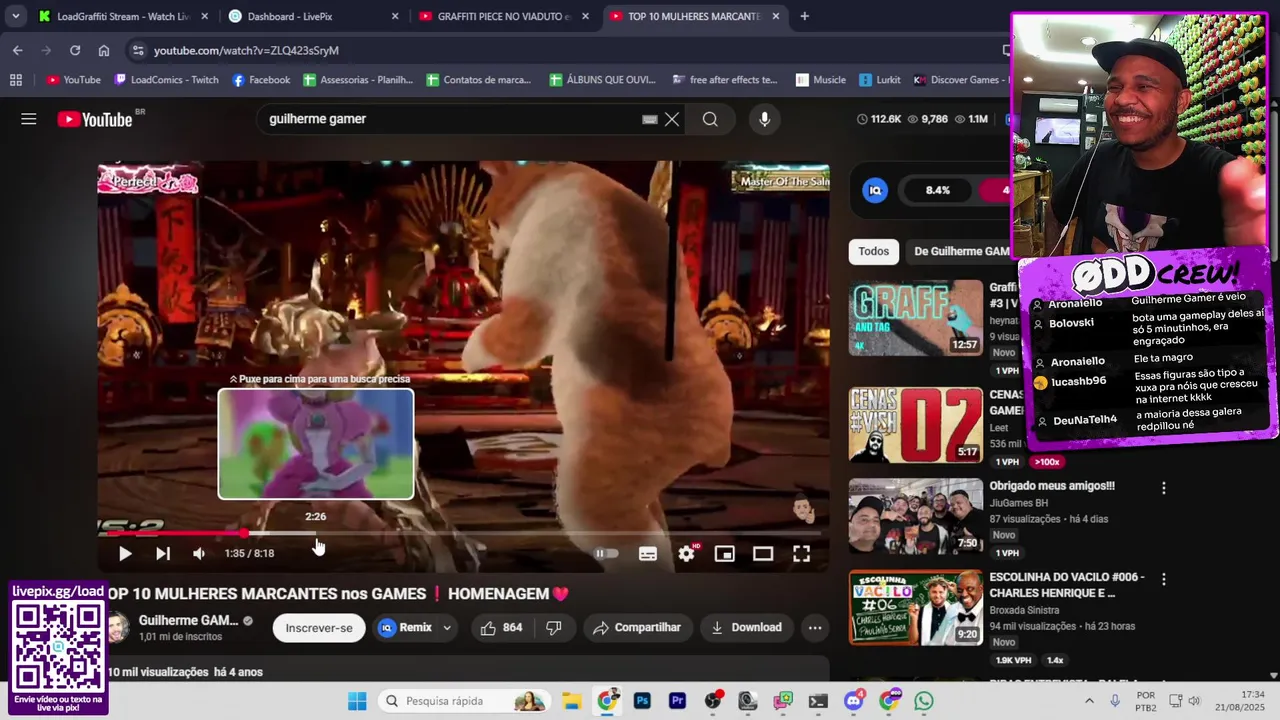The width and height of the screenshot is (1280, 720).
Task: Open 'ESCOLINHA DO VACILO #006' video title
Action: point(1066,585)
